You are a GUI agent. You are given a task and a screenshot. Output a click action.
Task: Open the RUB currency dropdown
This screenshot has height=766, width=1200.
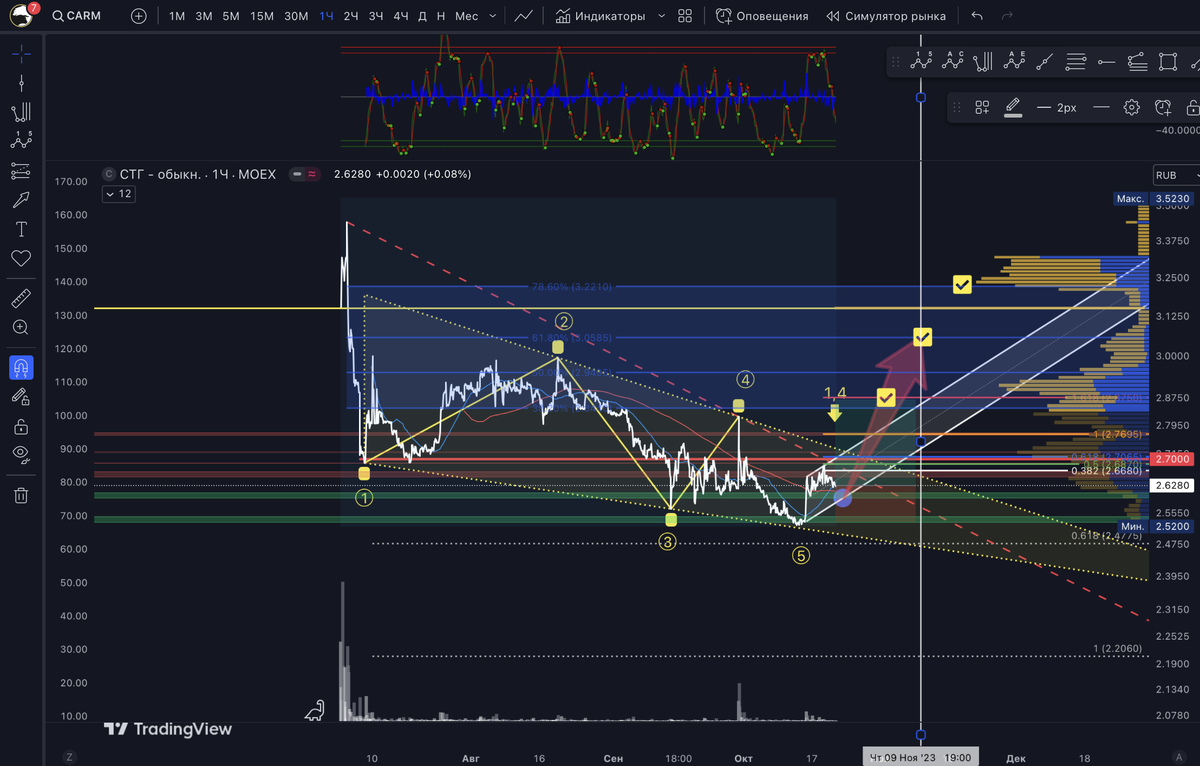(x=1176, y=175)
